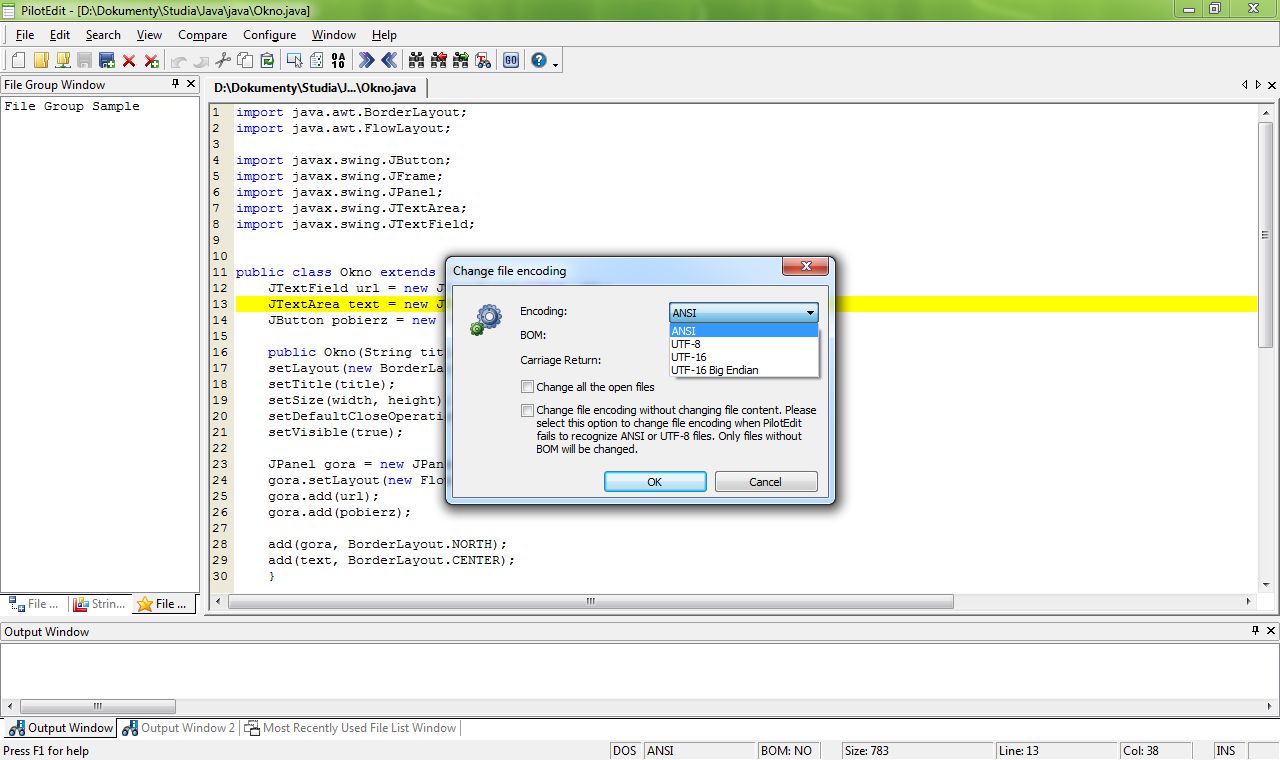Click the scissors Cut icon
The width and height of the screenshot is (1280, 760).
point(223,60)
